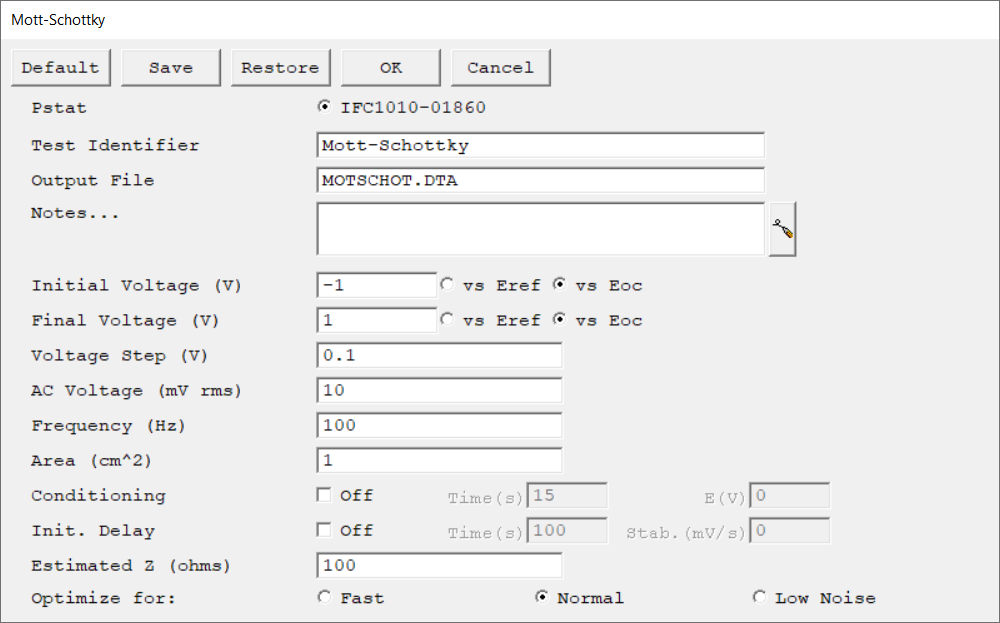Choose Normal optimization
This screenshot has height=623, width=1000.
[x=541, y=597]
